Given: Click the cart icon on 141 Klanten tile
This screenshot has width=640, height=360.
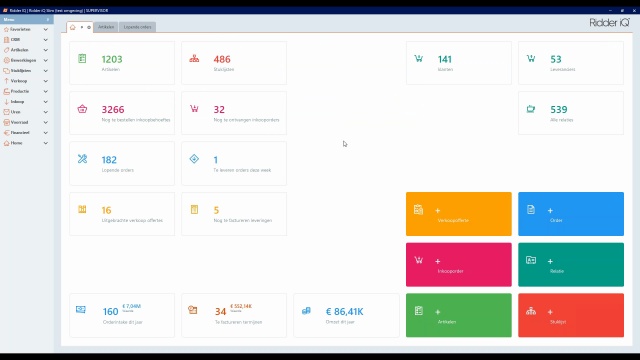Looking at the screenshot, I should 418,59.
